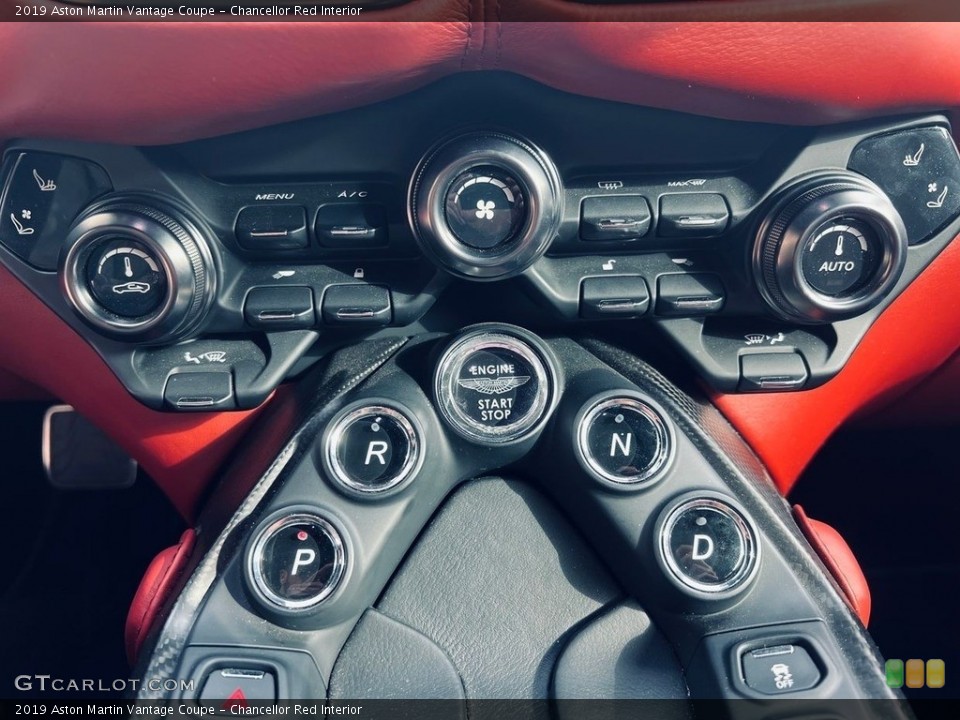The image size is (960, 720).
Task: Click the right air distribution mode button
Action: 773,370
